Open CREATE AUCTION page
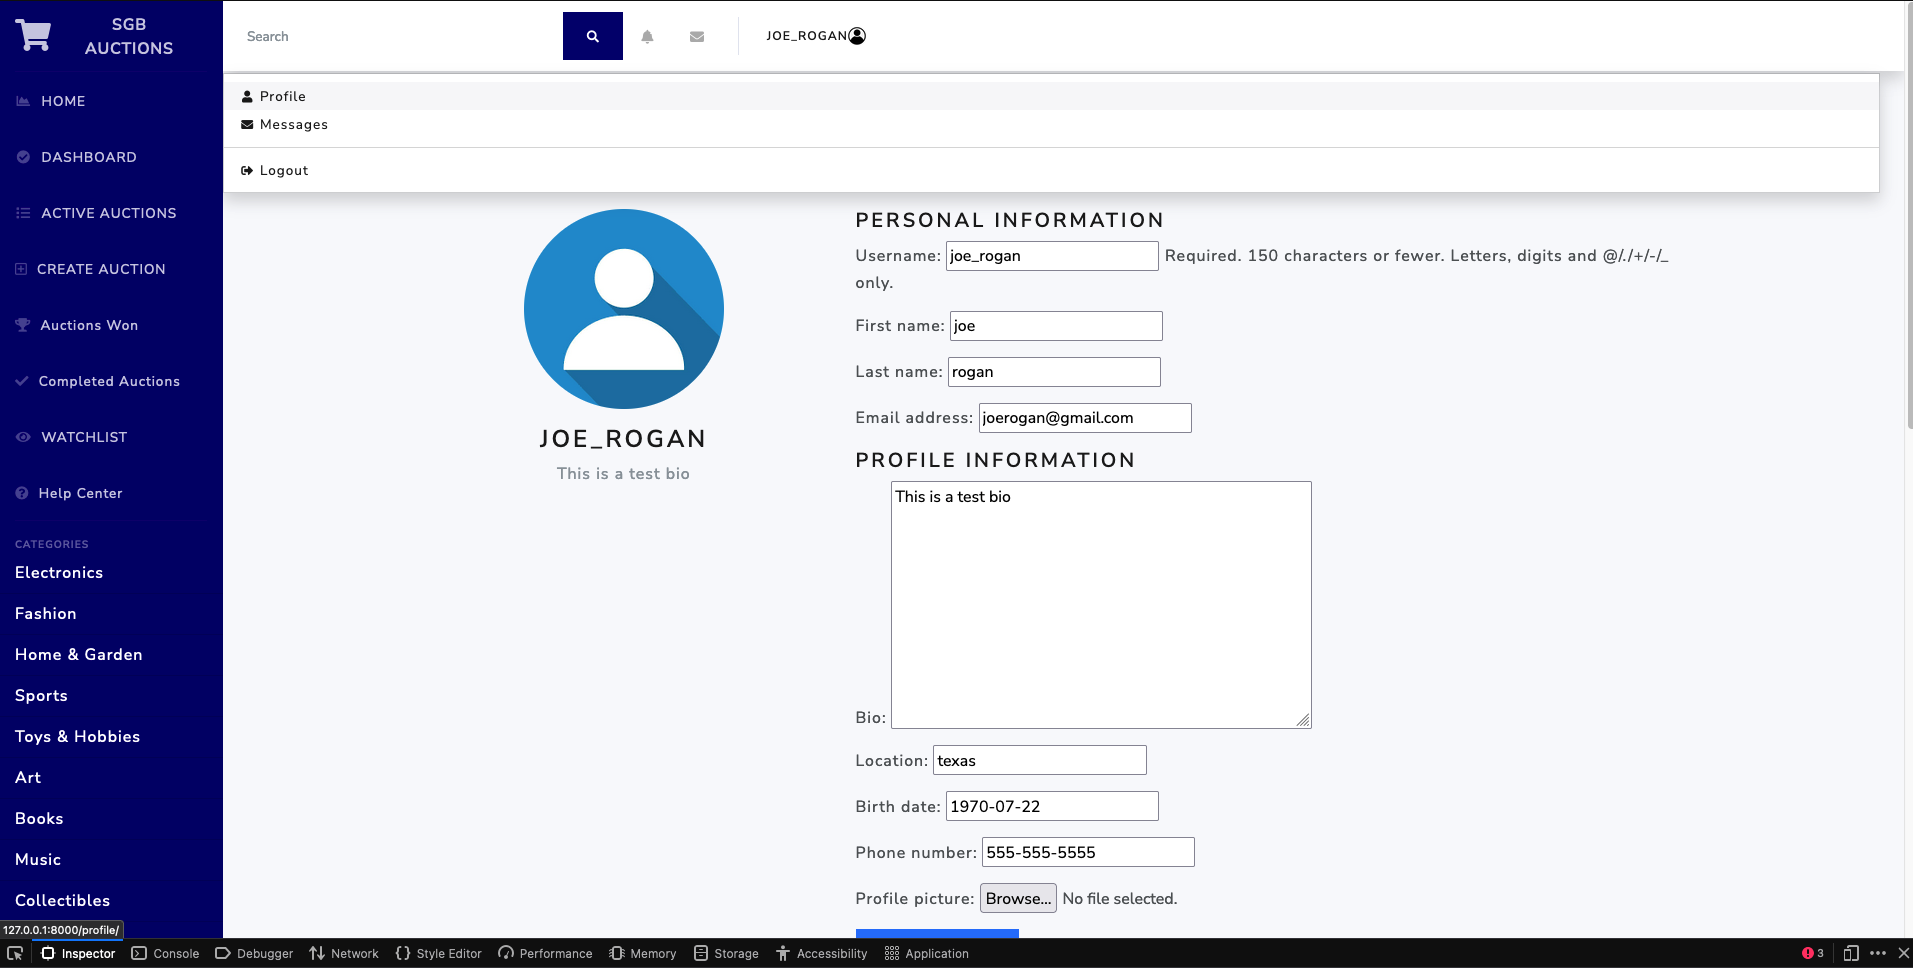Screen dimensions: 1913x968 coord(101,269)
